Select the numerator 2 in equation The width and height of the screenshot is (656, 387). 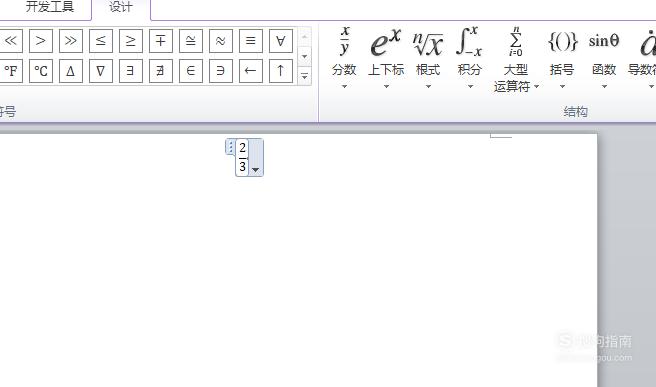(243, 147)
